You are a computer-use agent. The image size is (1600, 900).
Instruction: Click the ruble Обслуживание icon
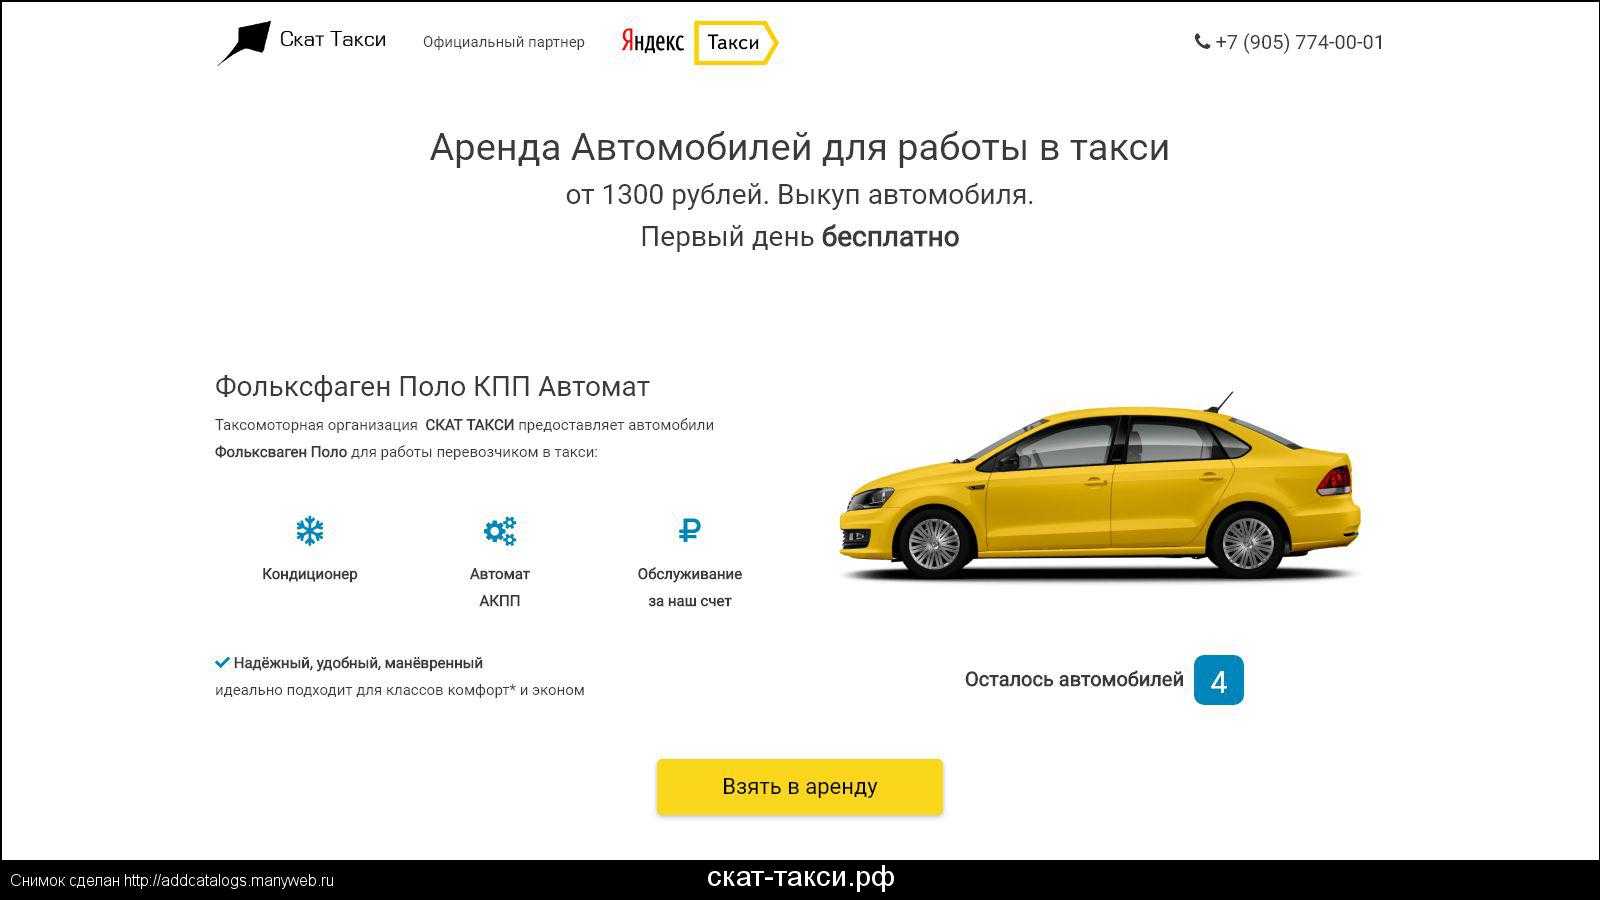point(690,530)
